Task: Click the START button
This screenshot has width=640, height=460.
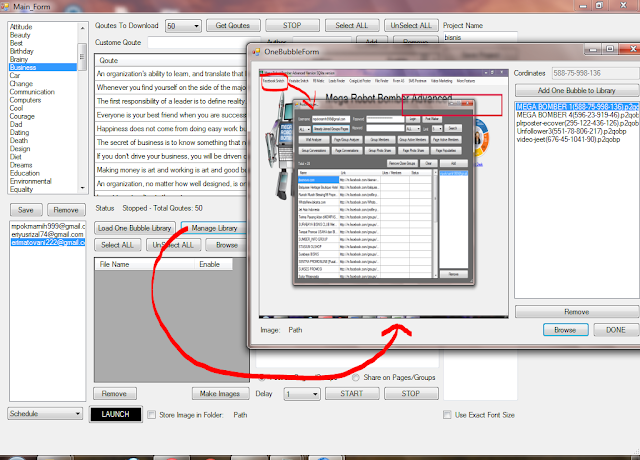Action: (x=352, y=393)
